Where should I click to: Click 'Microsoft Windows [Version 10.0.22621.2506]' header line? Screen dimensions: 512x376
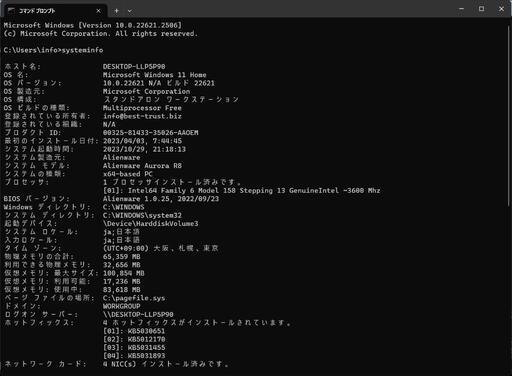(x=93, y=25)
